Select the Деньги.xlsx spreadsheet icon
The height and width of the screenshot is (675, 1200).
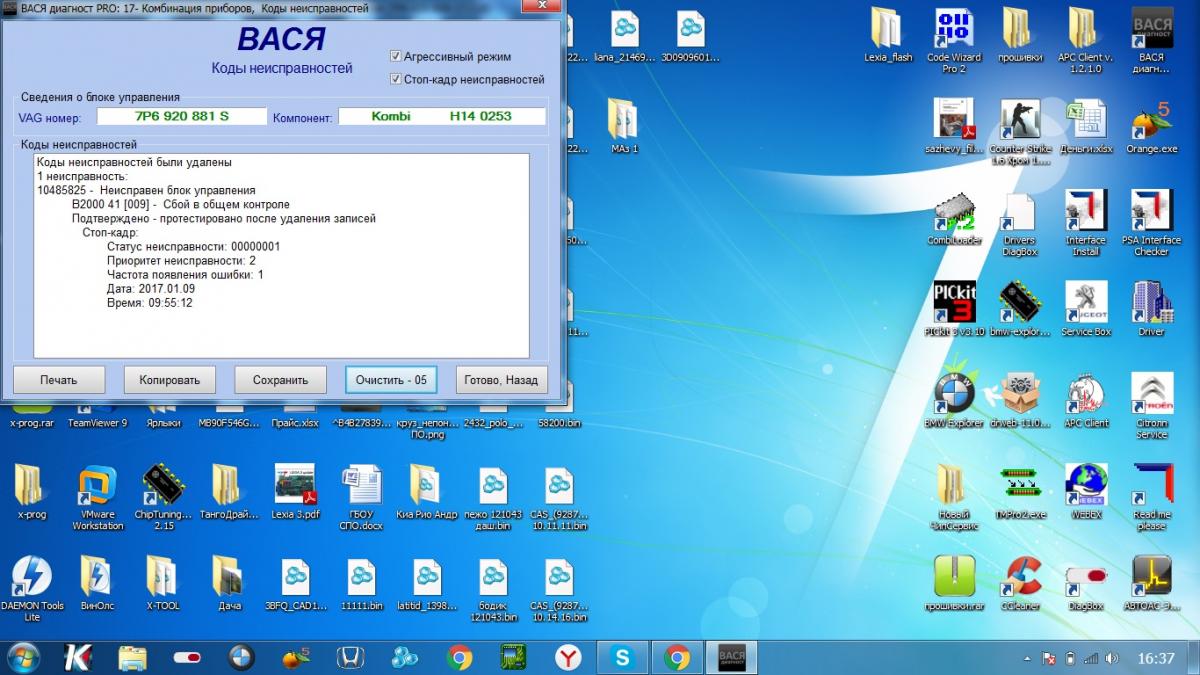[1085, 127]
